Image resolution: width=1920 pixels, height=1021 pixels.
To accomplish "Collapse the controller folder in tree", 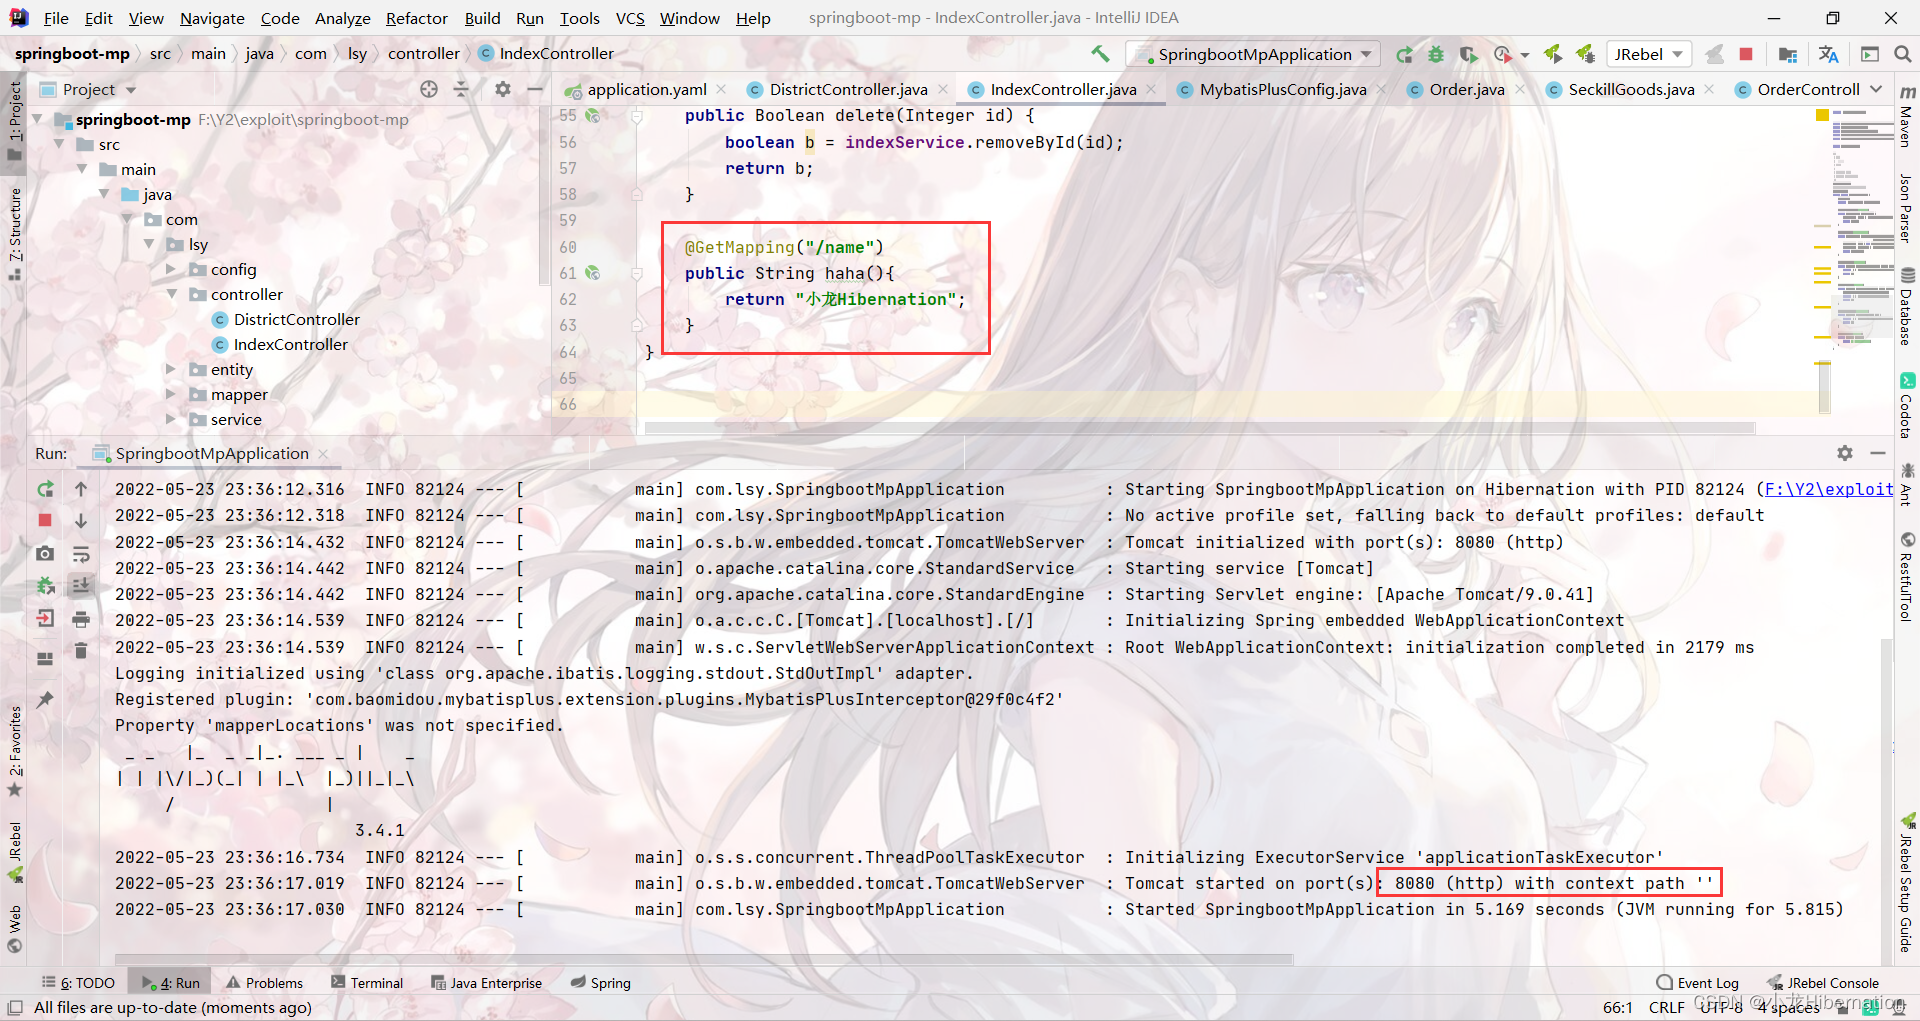I will [x=172, y=294].
